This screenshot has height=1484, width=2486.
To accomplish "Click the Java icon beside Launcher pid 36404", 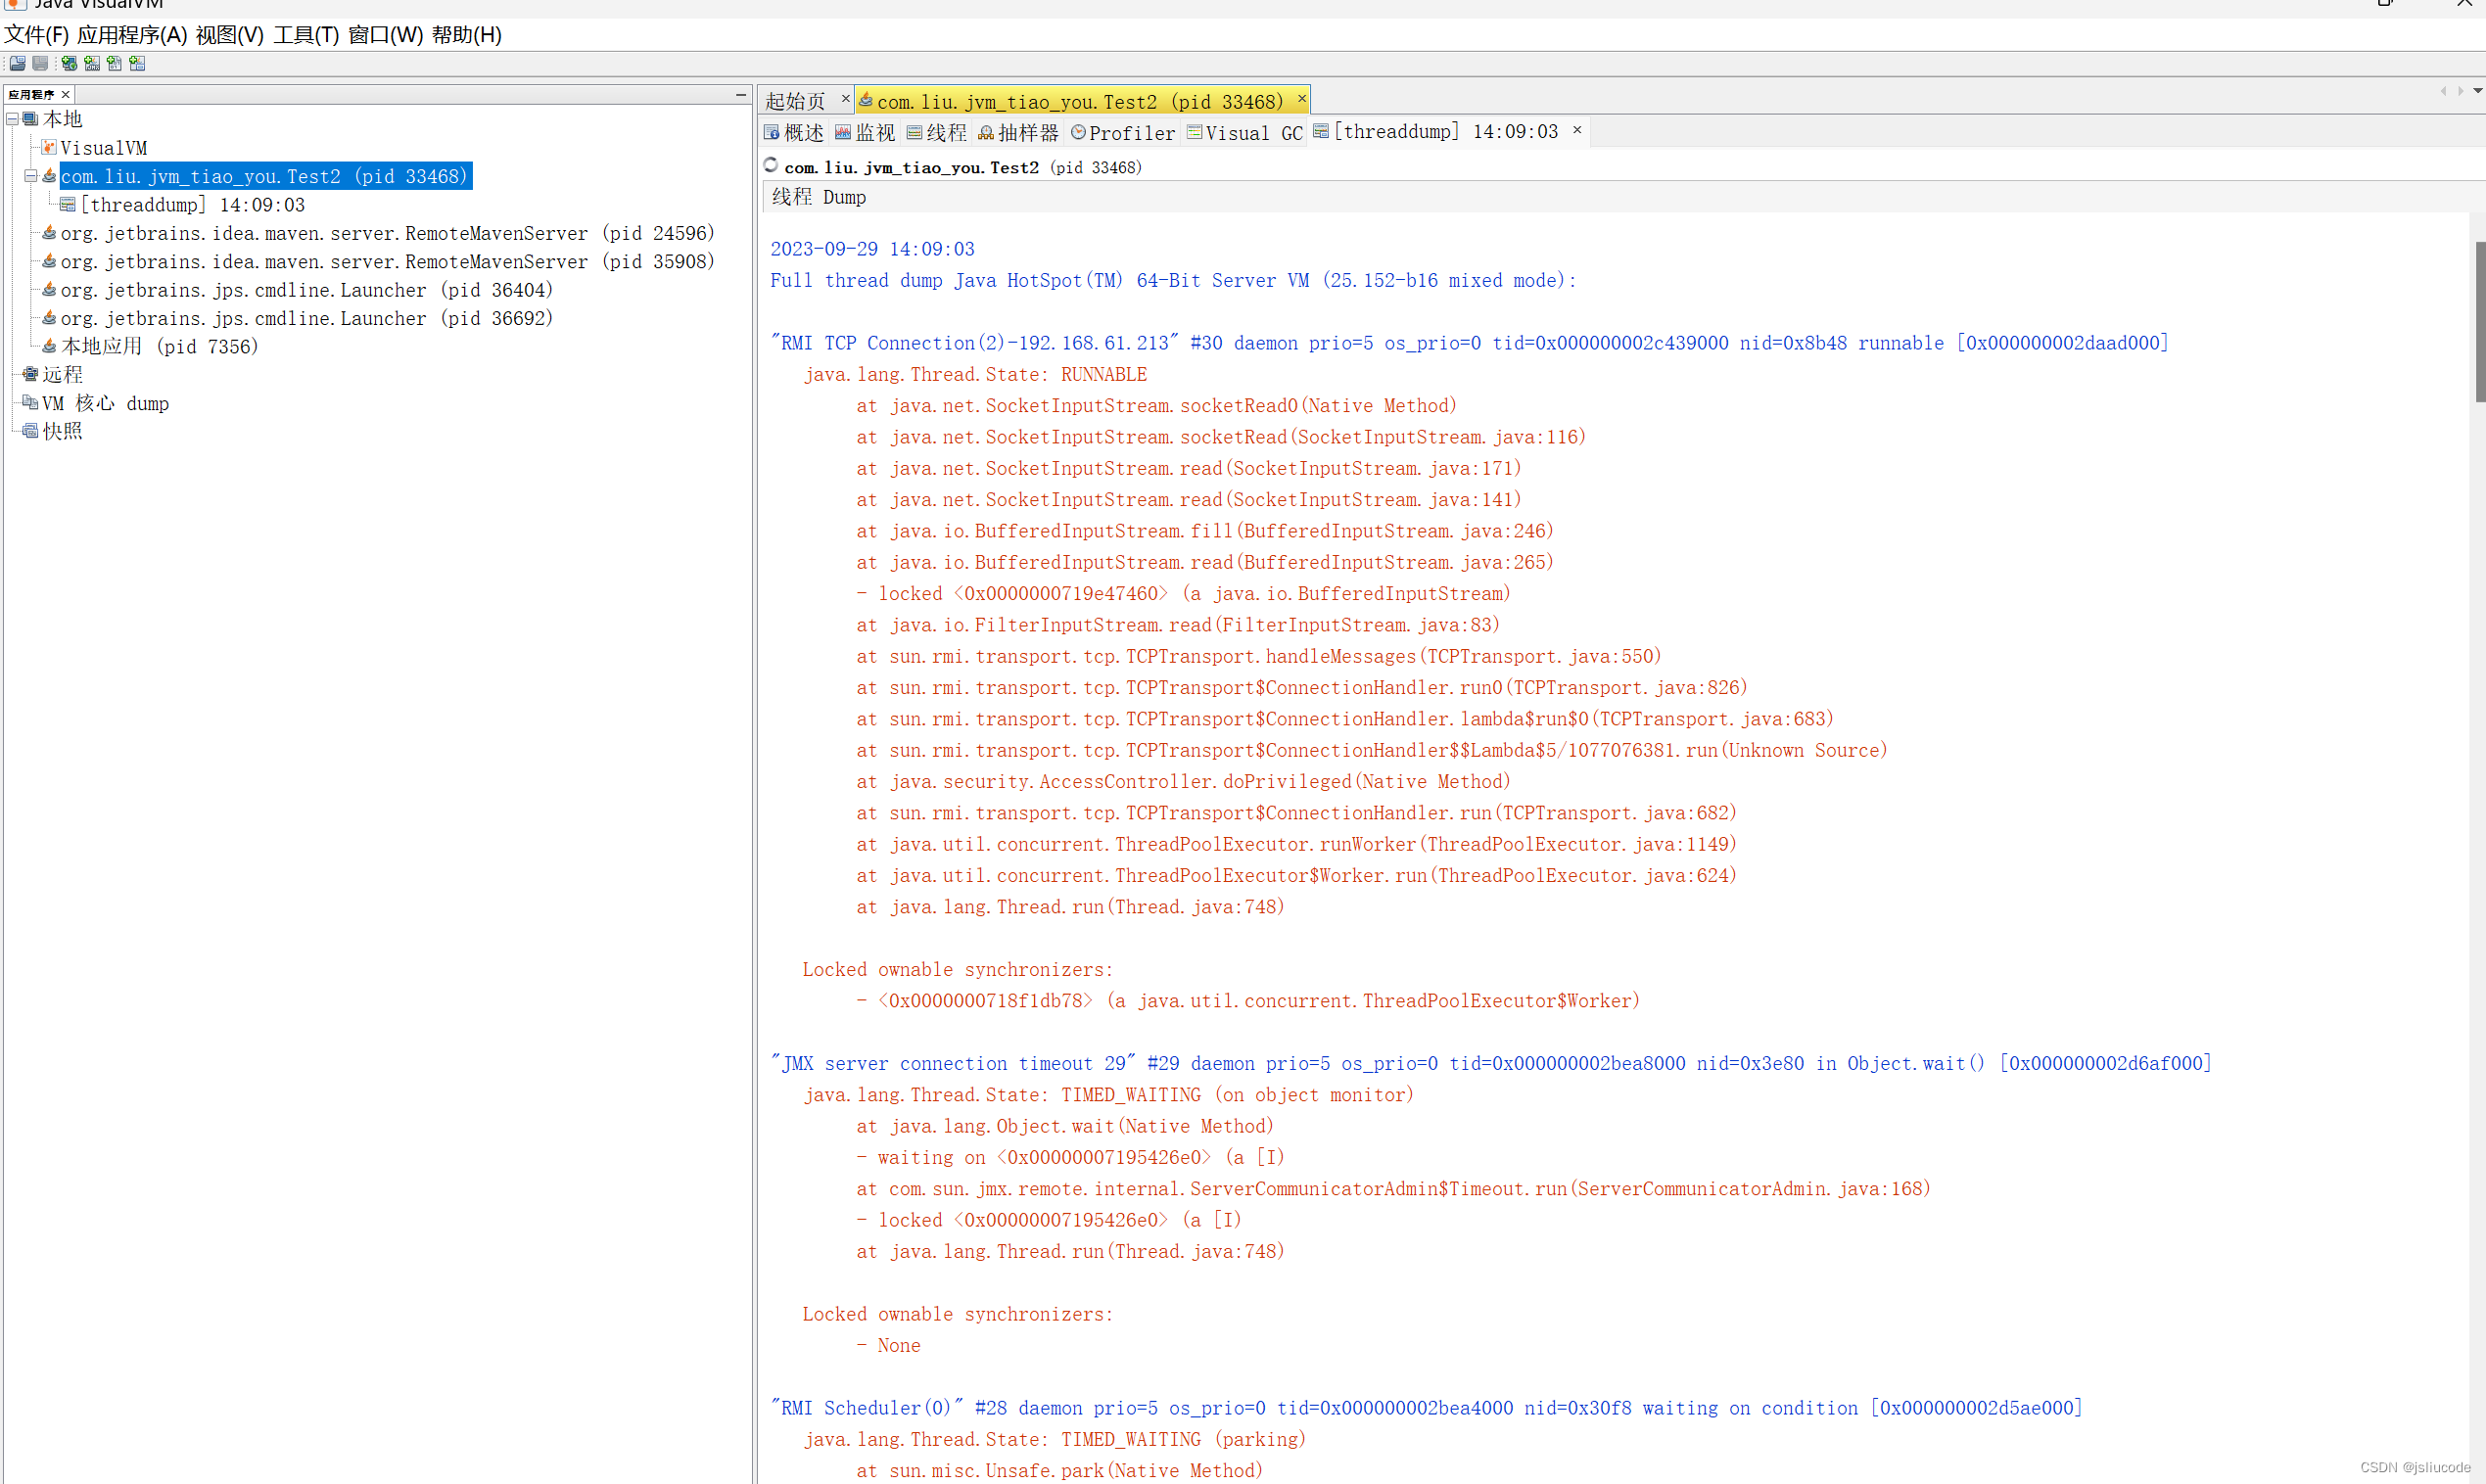I will tap(48, 289).
